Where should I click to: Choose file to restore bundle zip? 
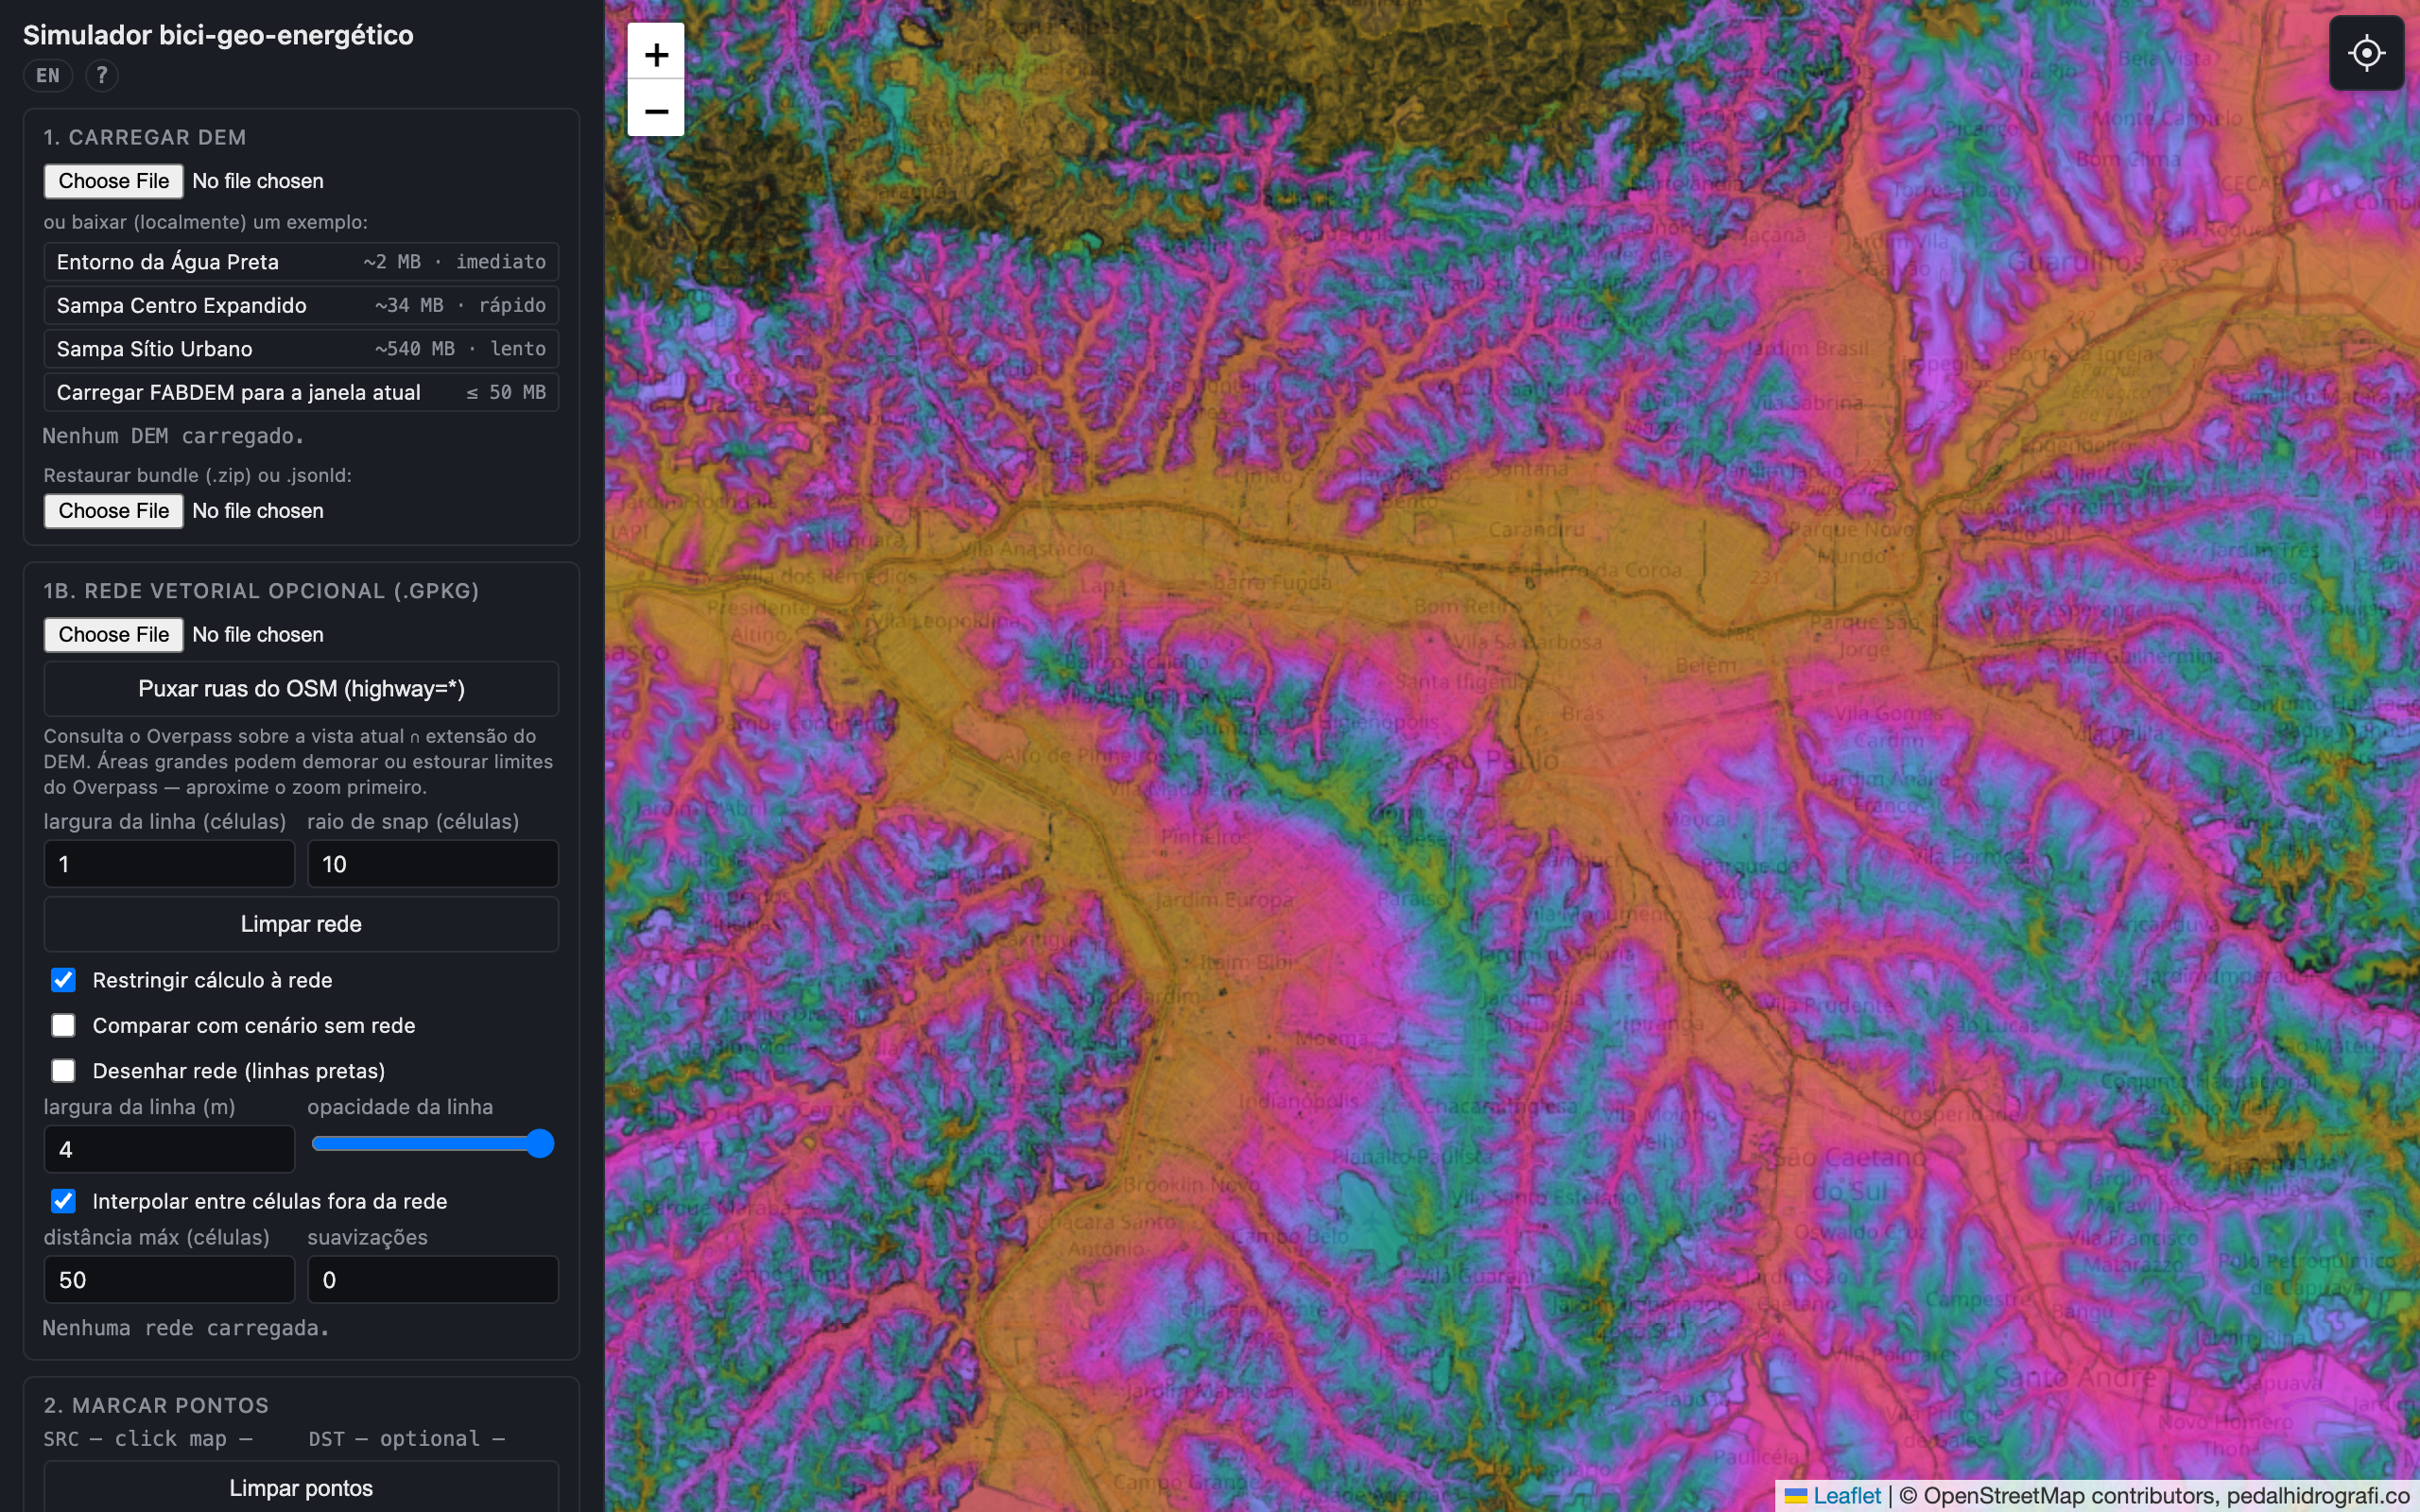coord(113,511)
